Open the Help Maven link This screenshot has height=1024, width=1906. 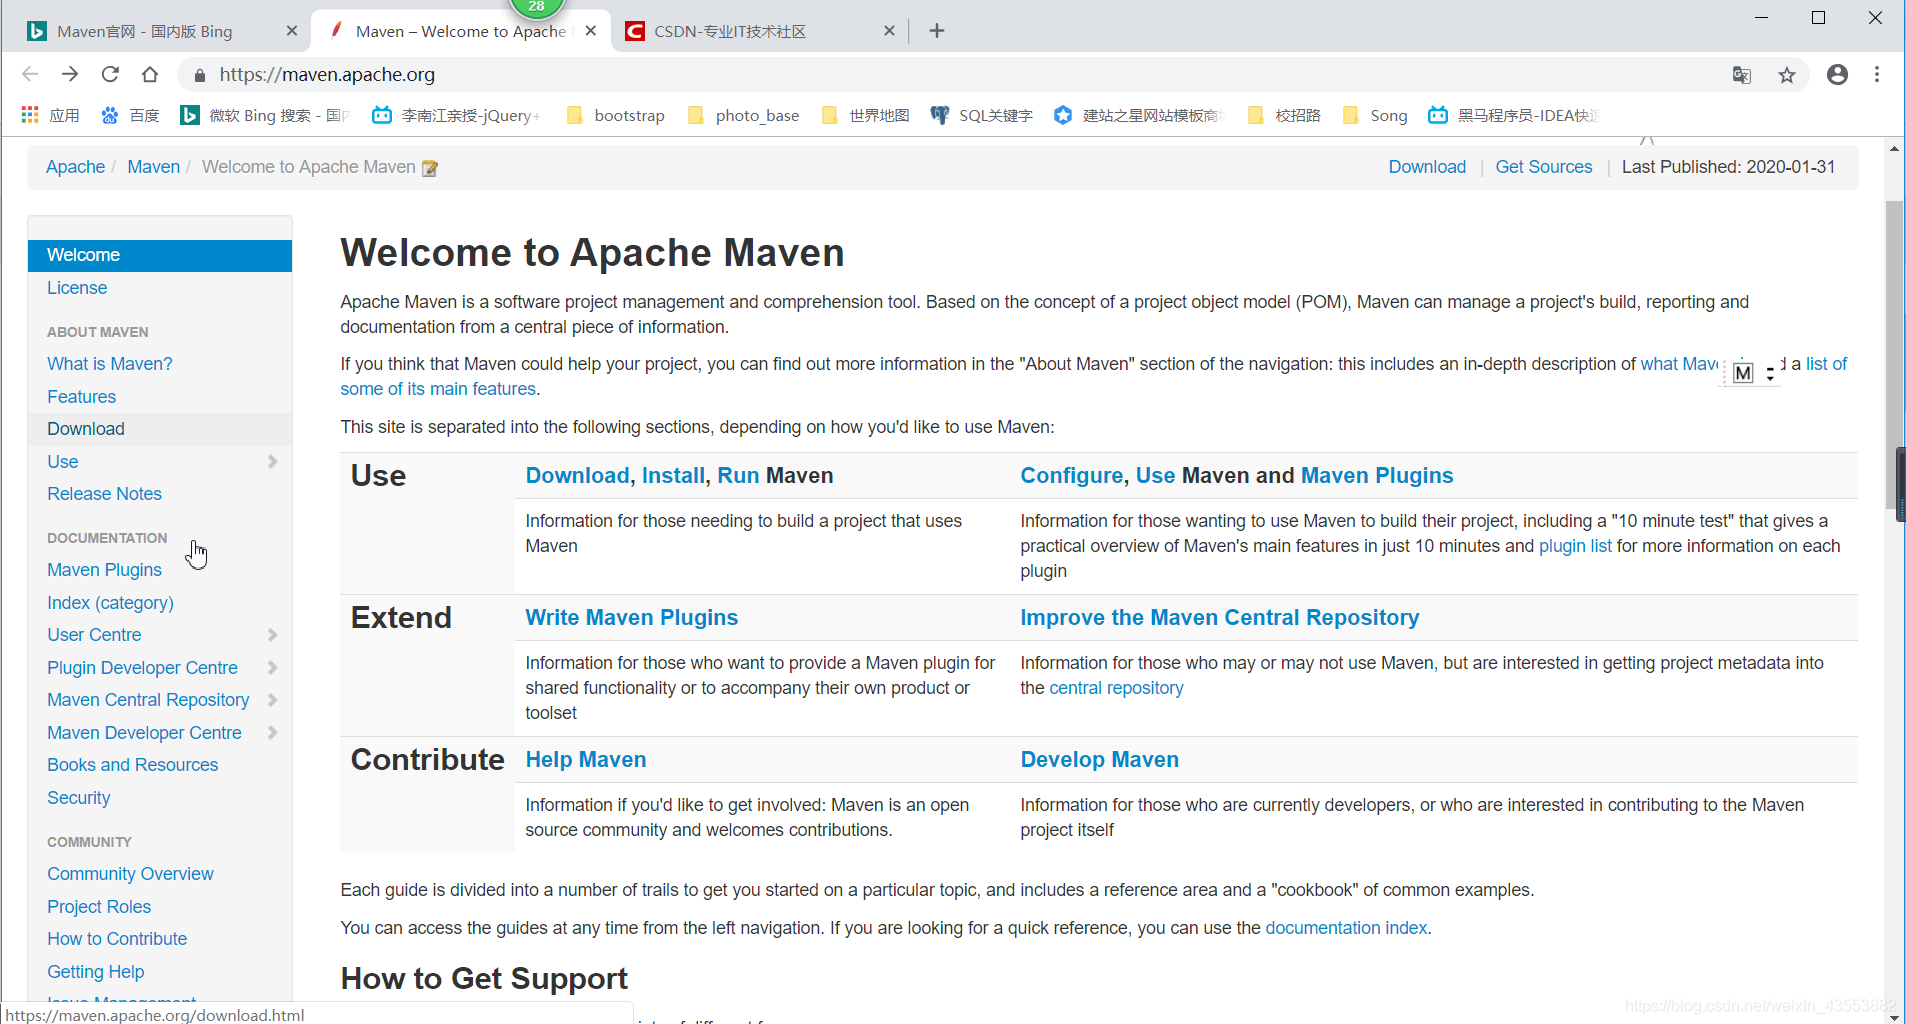pos(586,760)
